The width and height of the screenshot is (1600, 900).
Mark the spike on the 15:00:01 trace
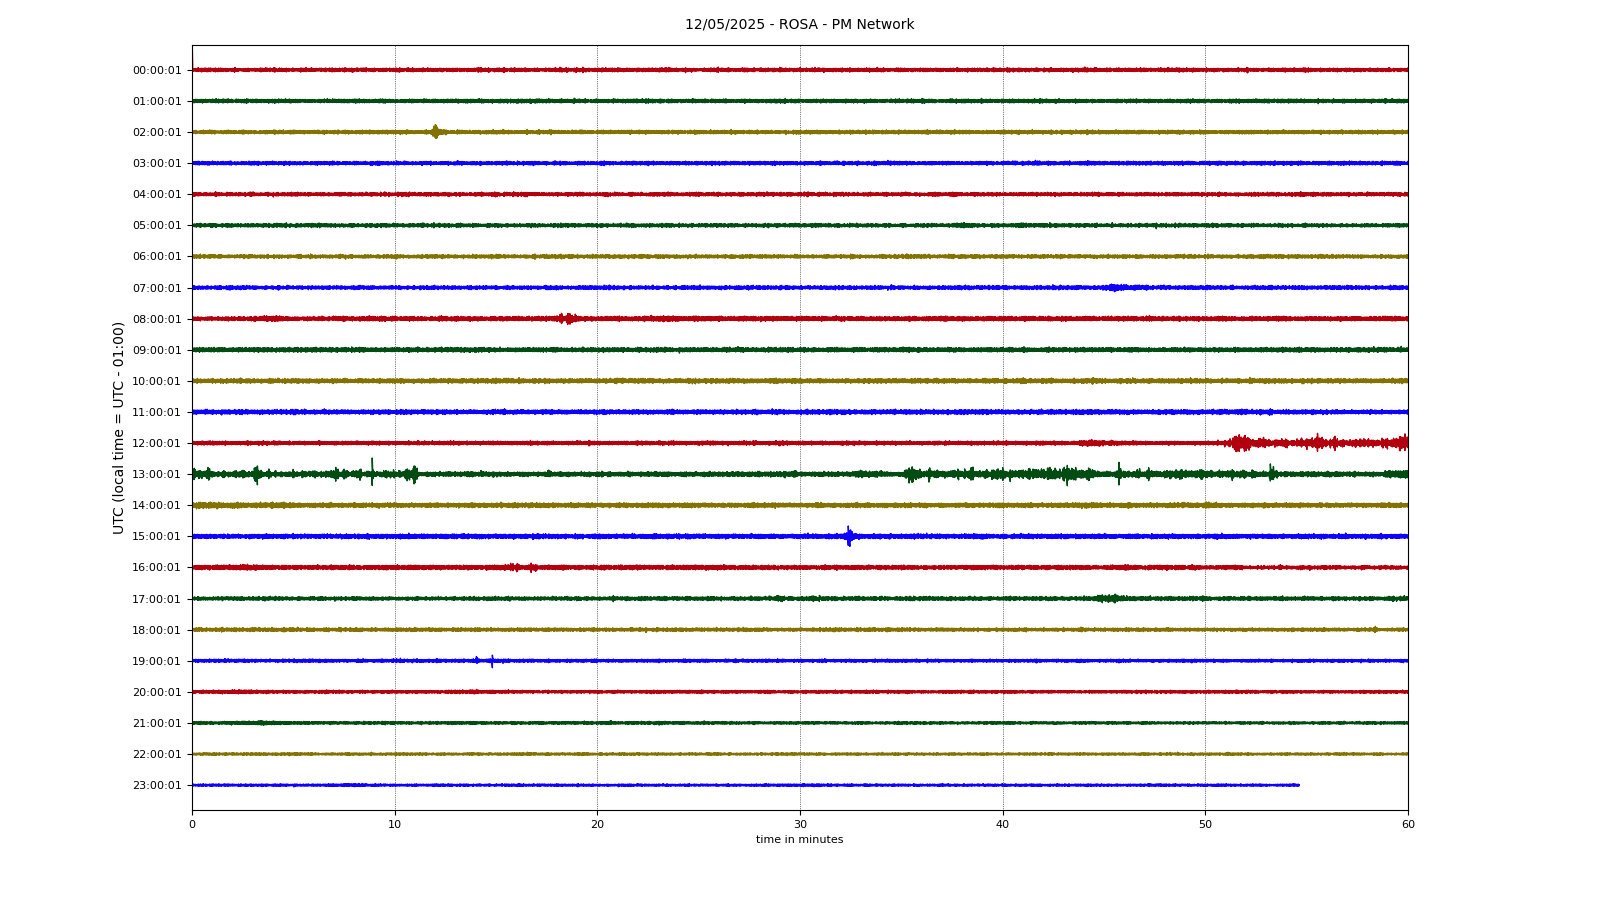(x=849, y=536)
